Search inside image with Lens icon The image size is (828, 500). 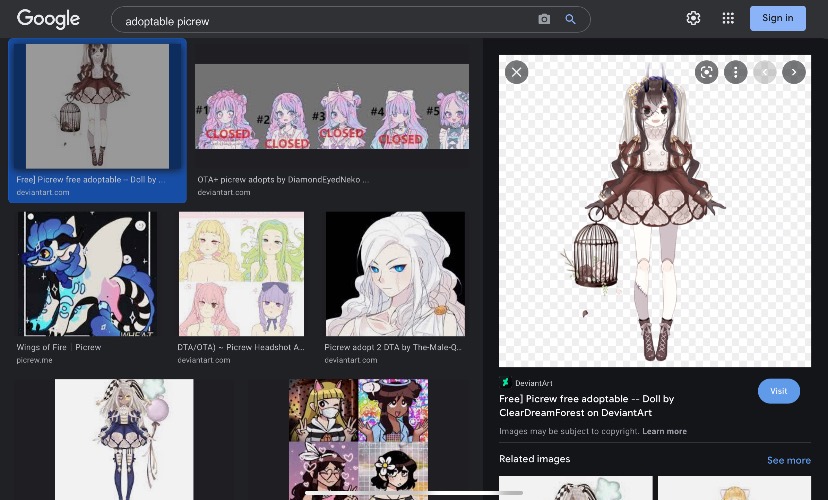[x=707, y=72]
